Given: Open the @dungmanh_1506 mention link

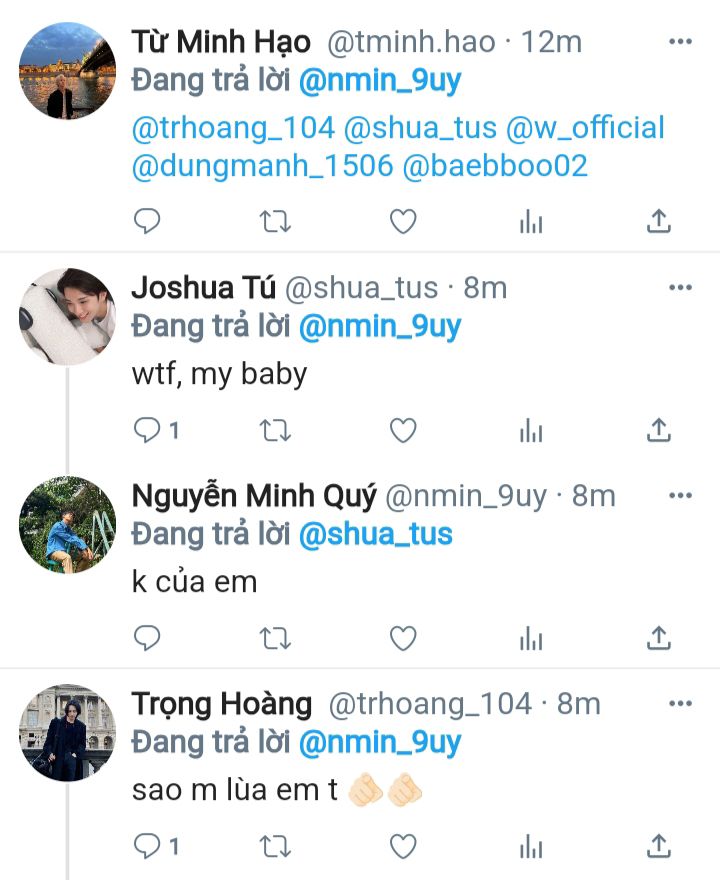Looking at the screenshot, I should pos(262,166).
